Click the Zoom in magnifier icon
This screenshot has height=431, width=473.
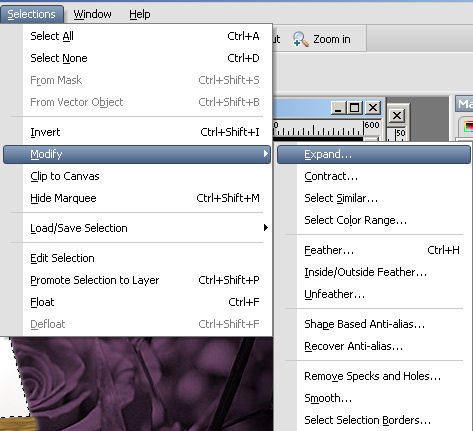pos(300,39)
